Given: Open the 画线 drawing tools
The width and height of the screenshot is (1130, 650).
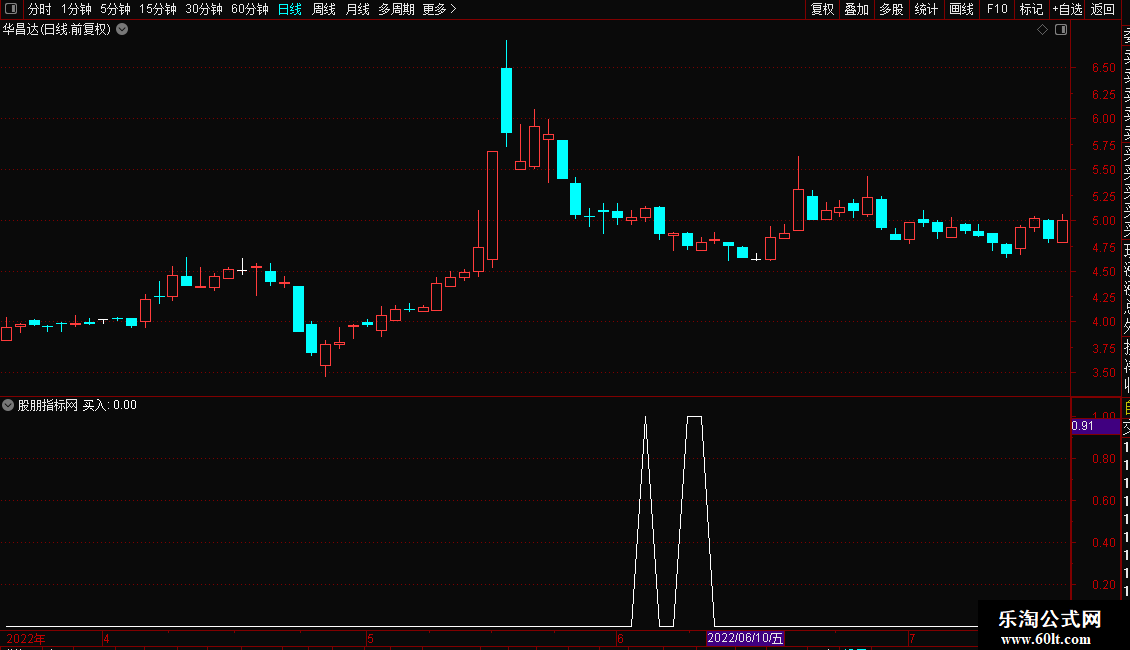Looking at the screenshot, I should 961,9.
